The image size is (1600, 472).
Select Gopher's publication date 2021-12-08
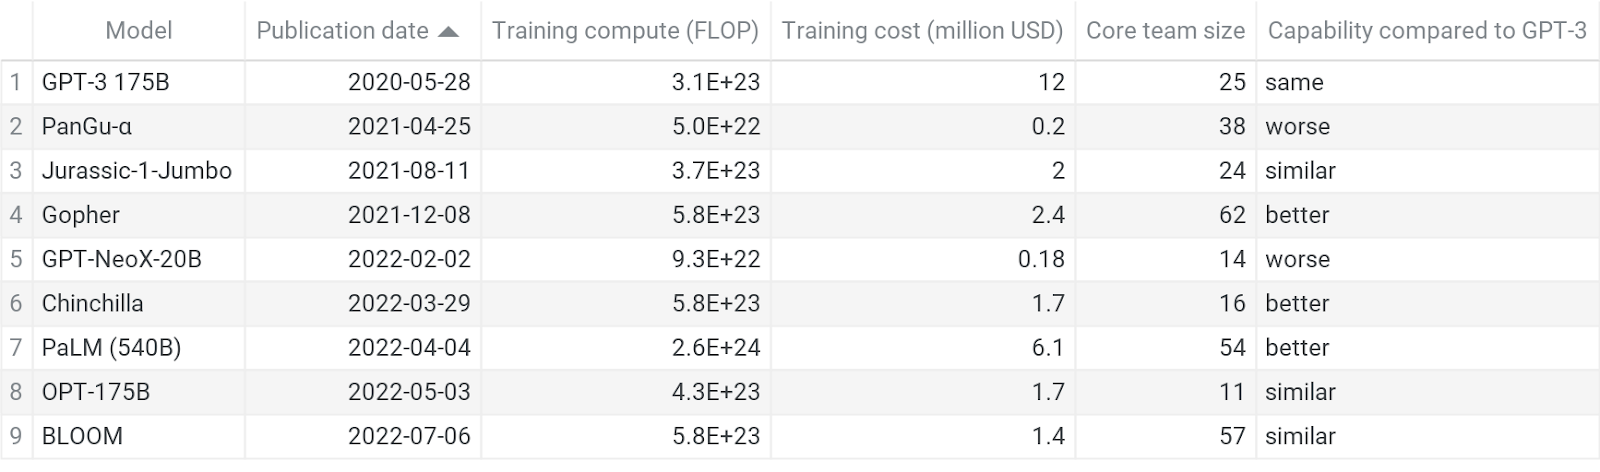pos(409,215)
